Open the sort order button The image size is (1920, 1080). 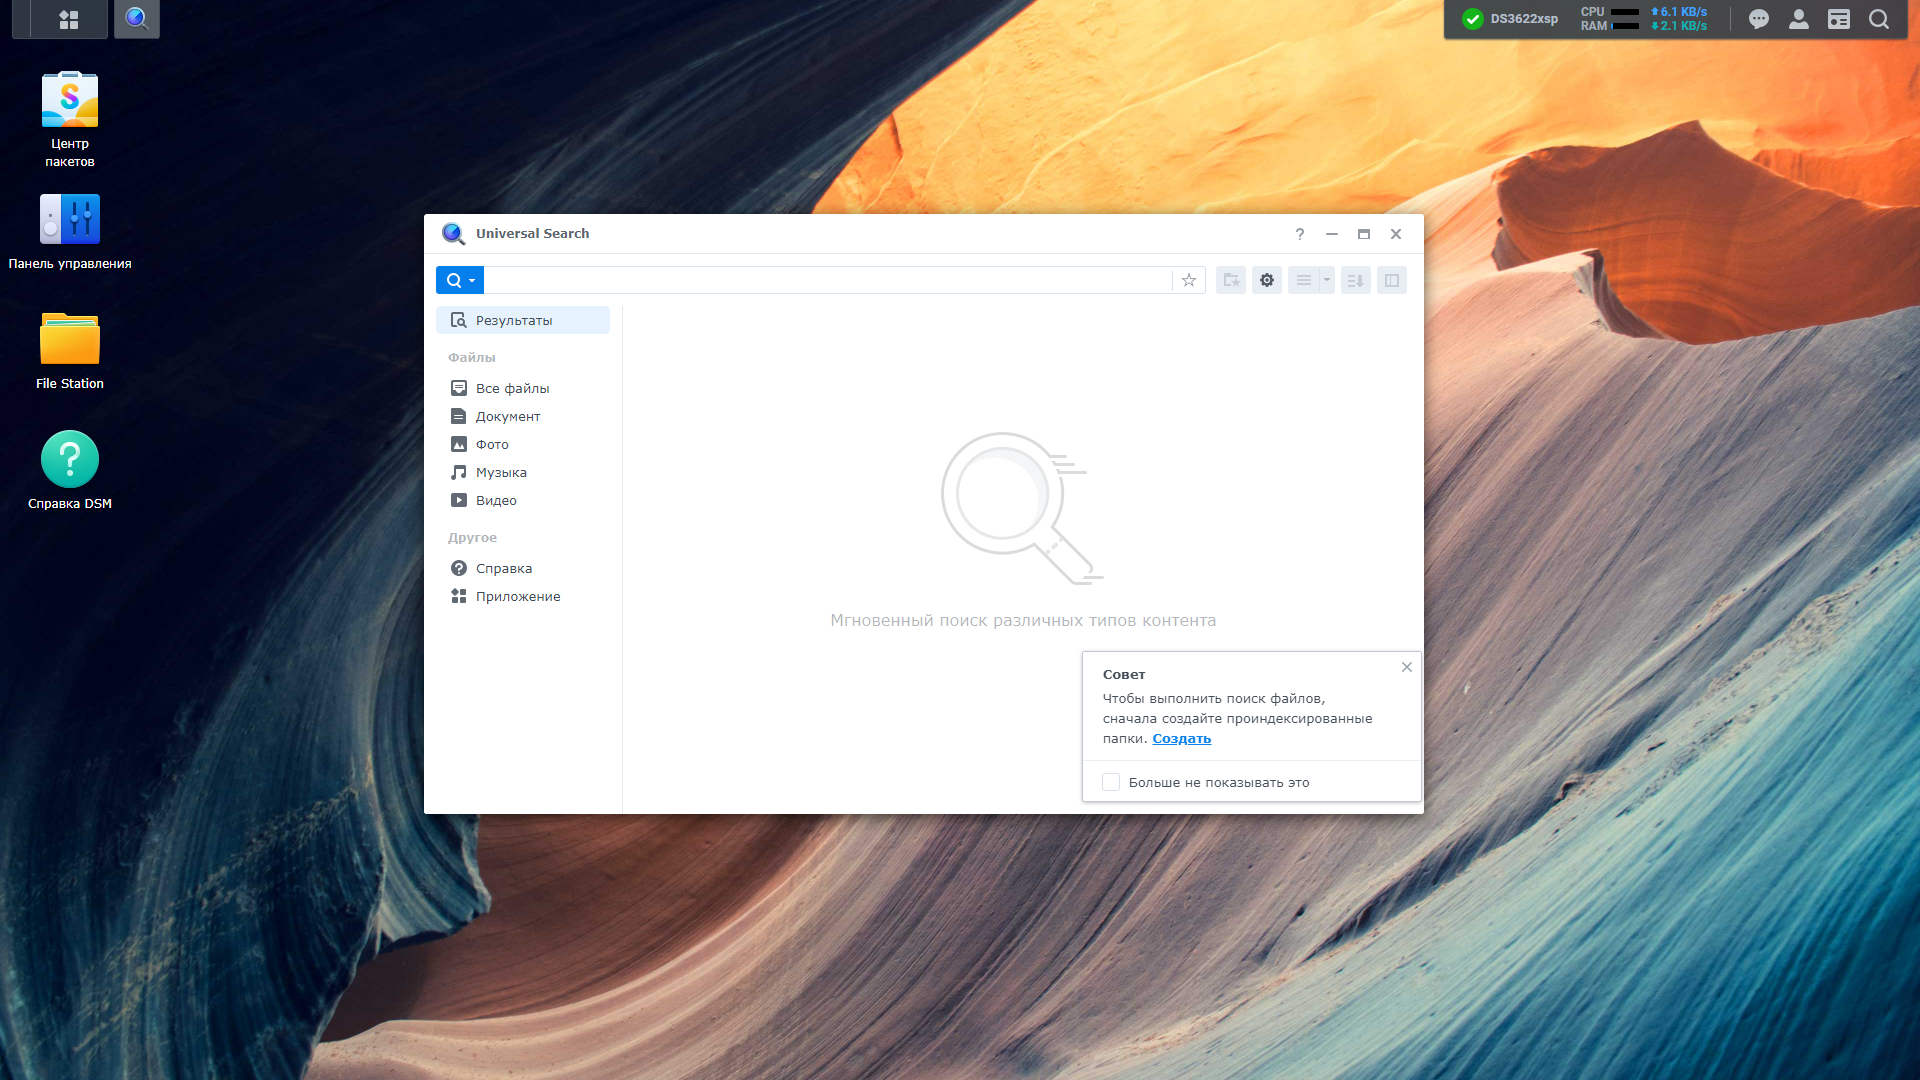point(1356,280)
